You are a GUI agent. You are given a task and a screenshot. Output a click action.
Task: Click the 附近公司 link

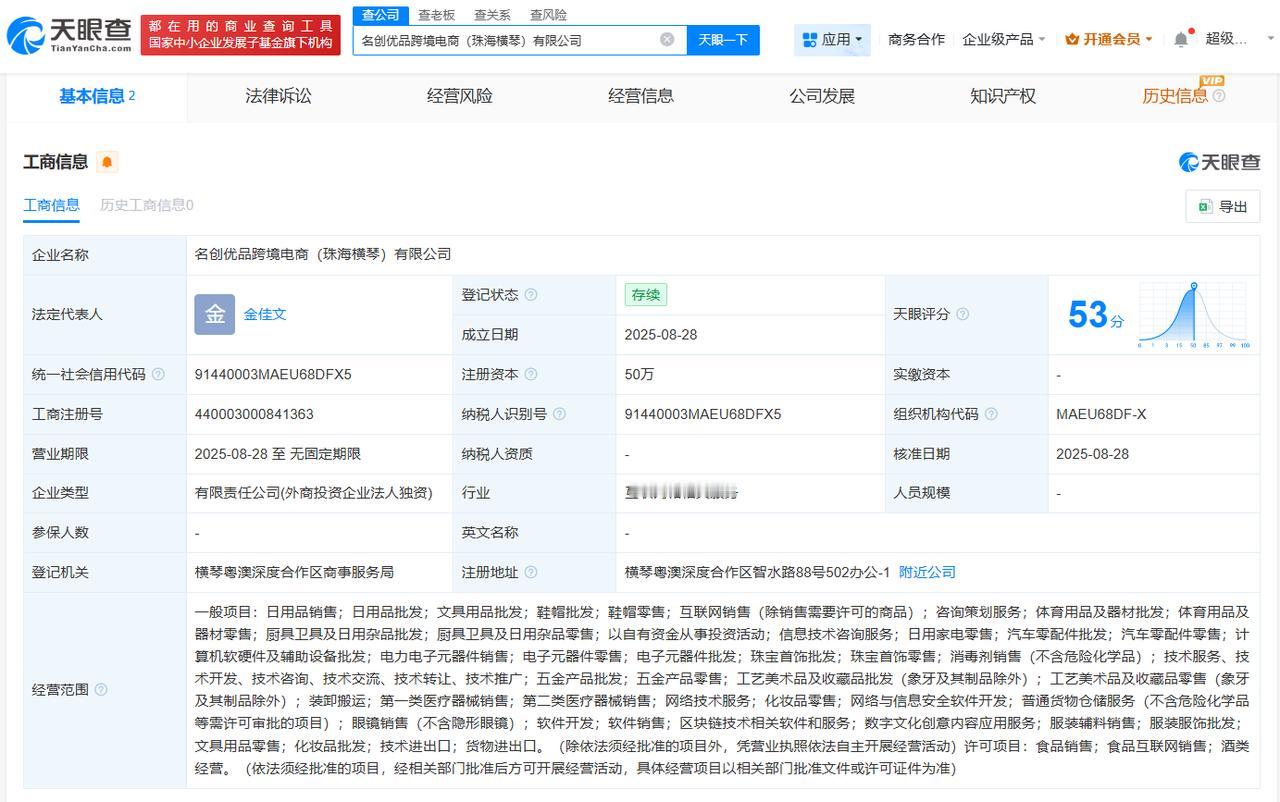tap(927, 572)
